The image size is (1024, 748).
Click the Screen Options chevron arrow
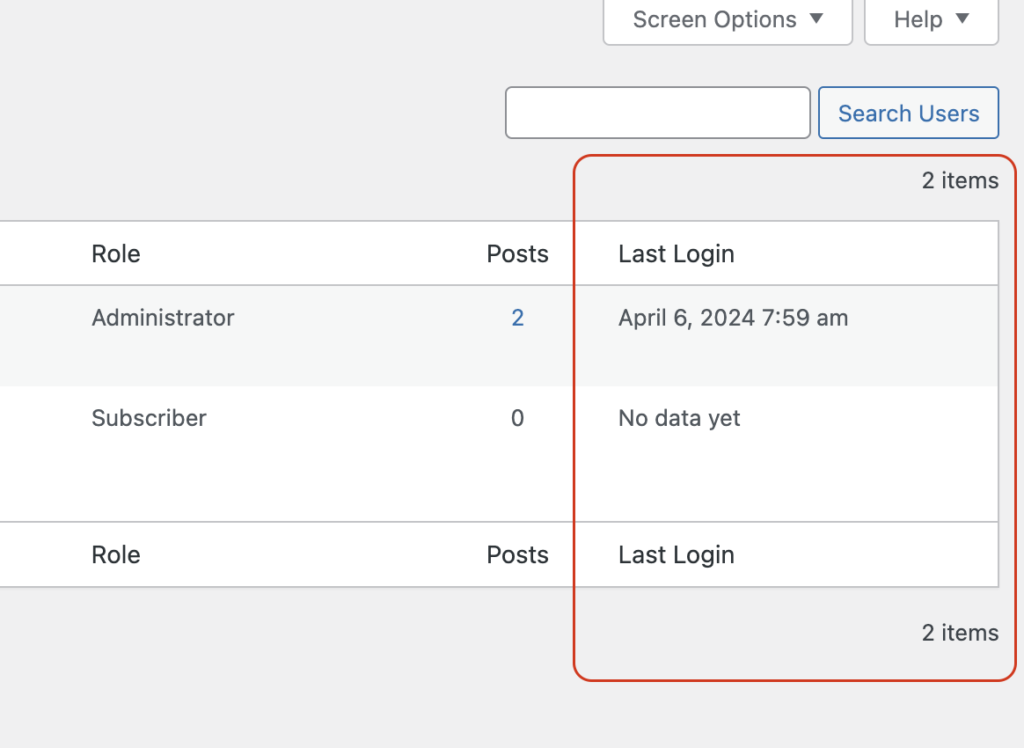[x=816, y=19]
